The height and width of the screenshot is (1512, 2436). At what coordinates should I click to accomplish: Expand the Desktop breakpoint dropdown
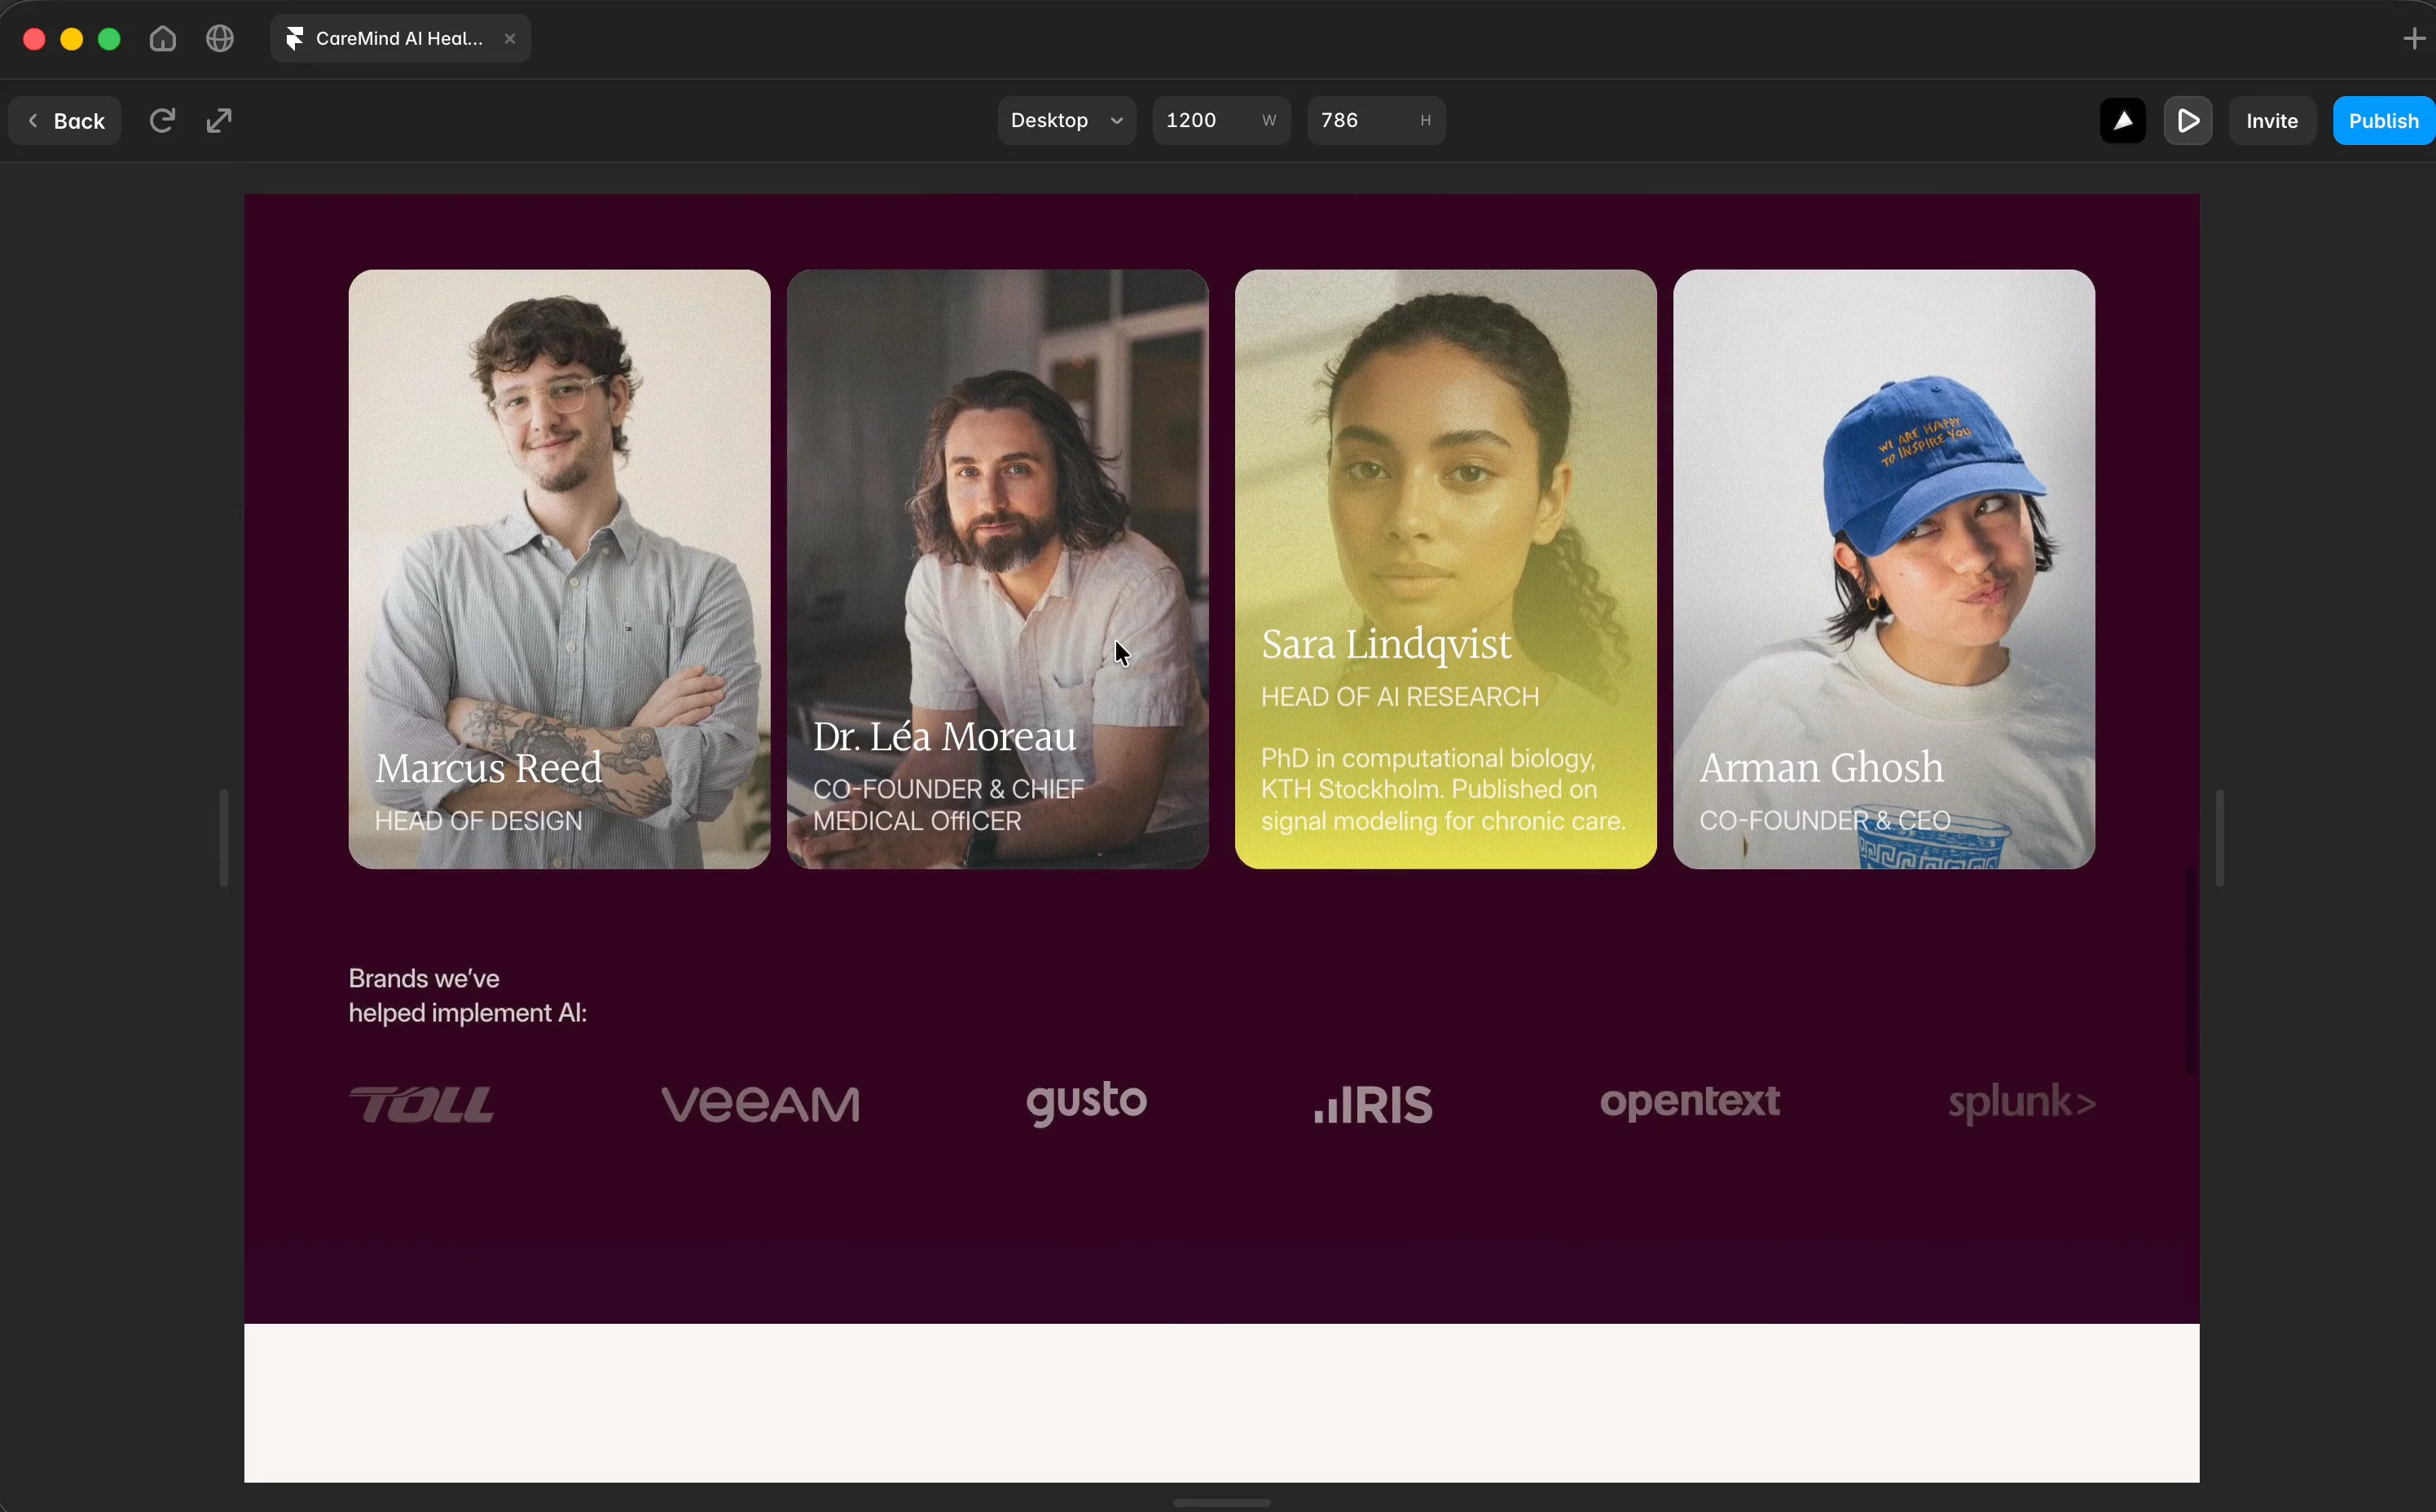[1066, 121]
